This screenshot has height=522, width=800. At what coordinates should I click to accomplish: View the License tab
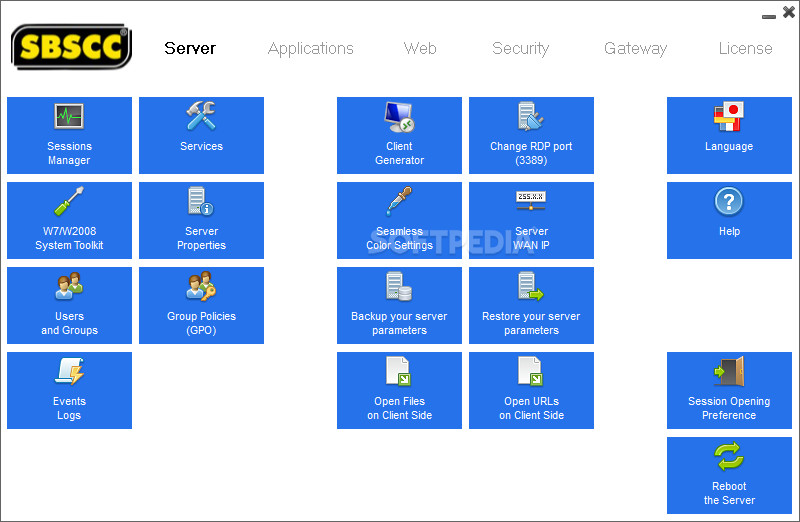click(x=745, y=48)
